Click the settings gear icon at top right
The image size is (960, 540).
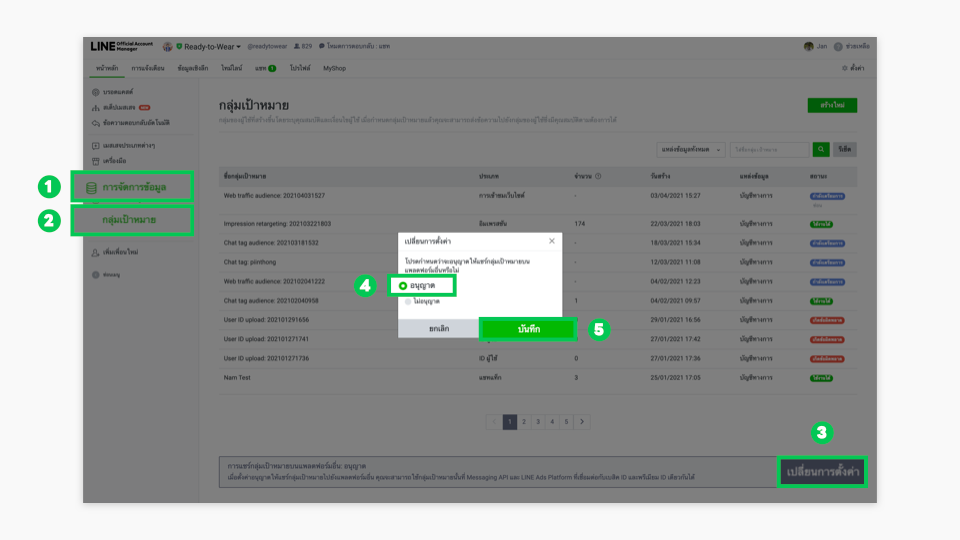click(x=845, y=67)
